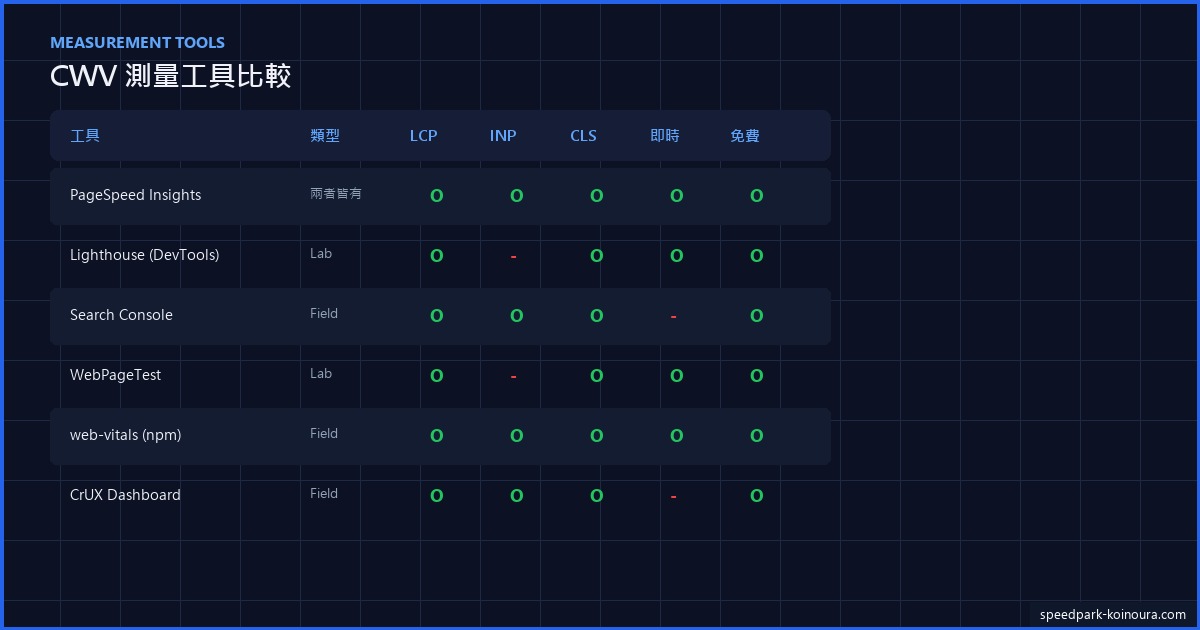Click PageSpeed Insights CLS green mark

click(x=596, y=196)
